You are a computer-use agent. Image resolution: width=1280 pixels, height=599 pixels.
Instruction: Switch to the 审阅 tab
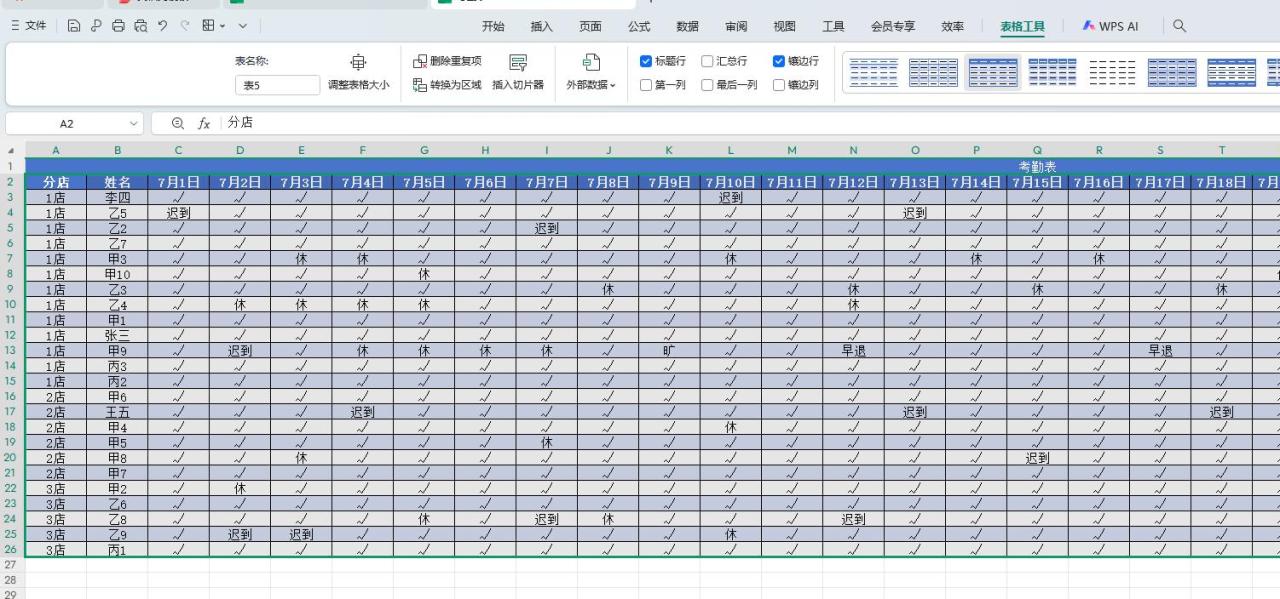[736, 26]
